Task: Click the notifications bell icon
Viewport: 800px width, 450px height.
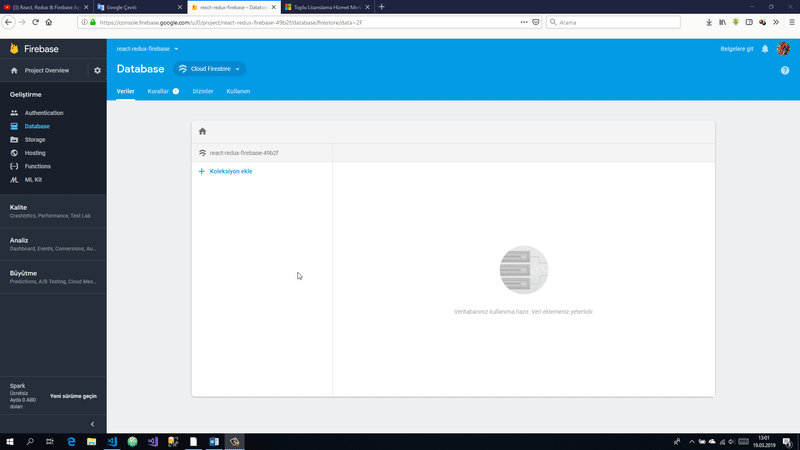Action: click(x=765, y=49)
